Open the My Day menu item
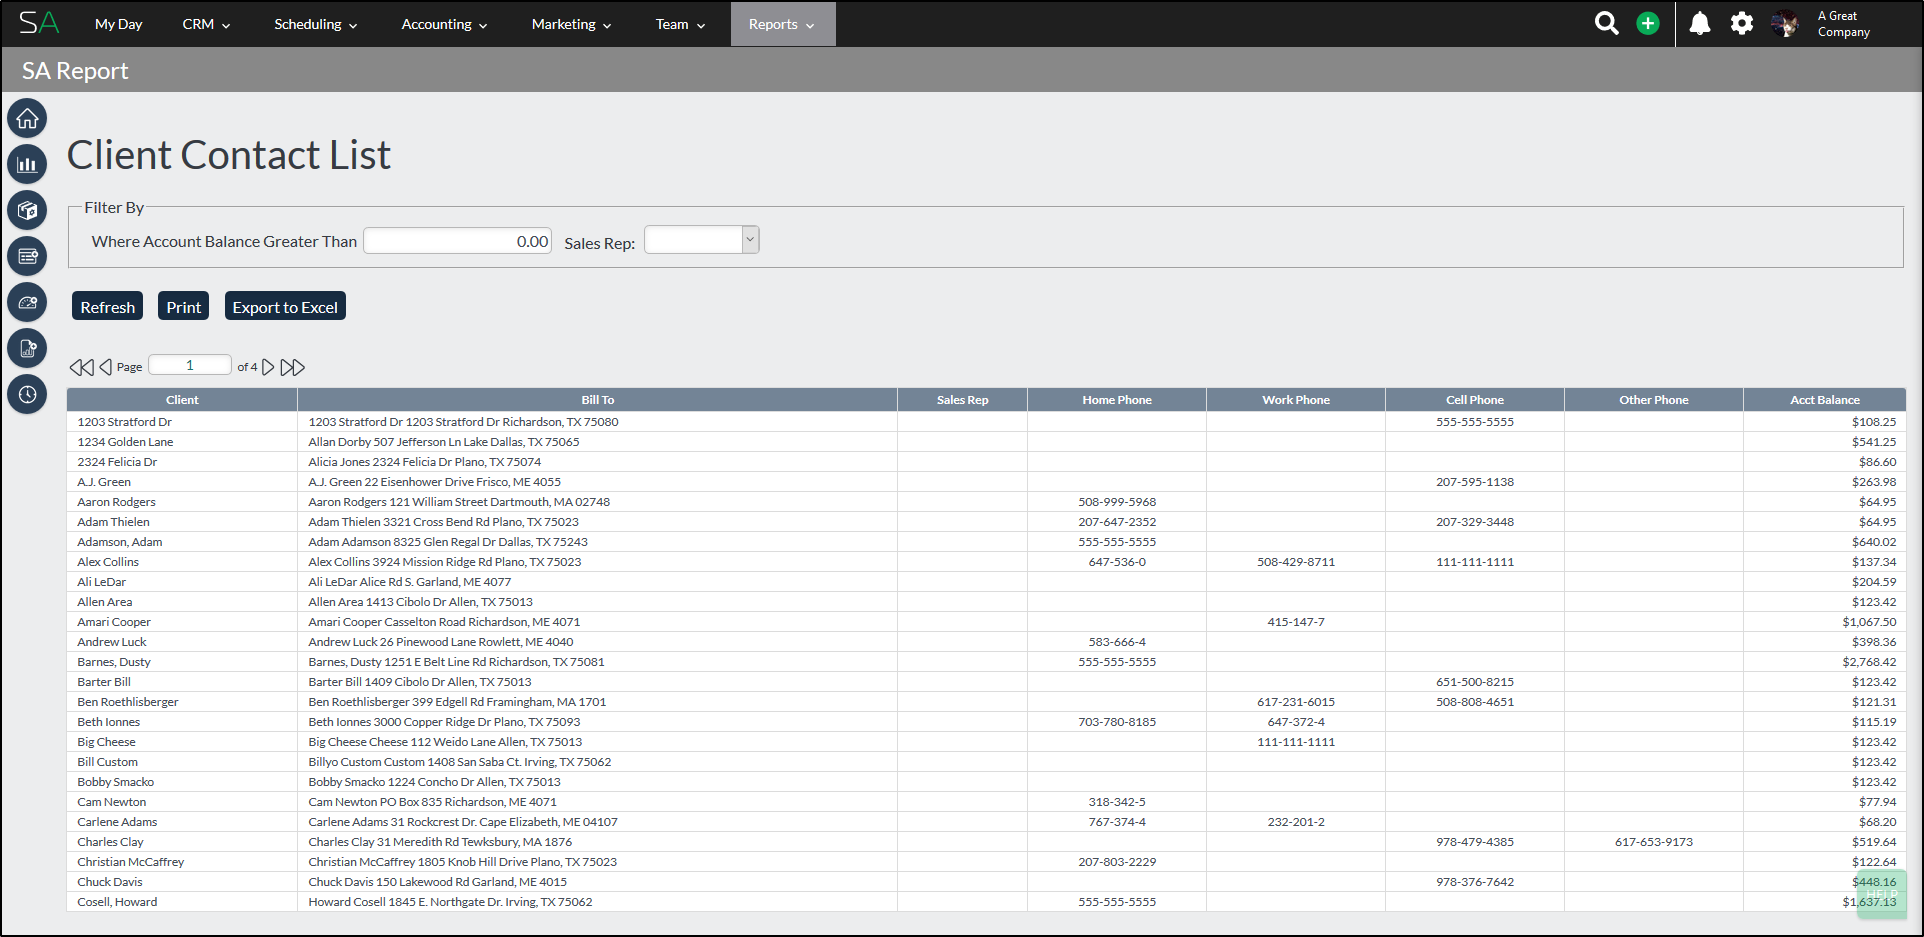Screen dimensions: 1924x937 pos(118,24)
